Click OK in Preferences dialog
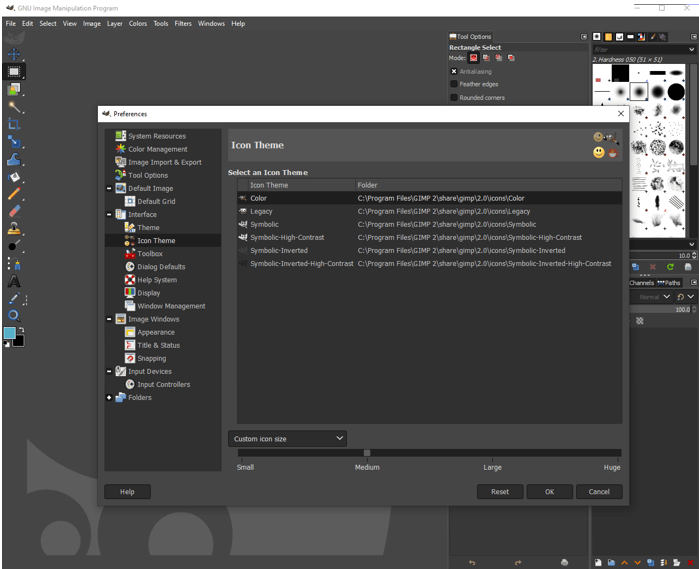699x569 pixels. (x=550, y=492)
